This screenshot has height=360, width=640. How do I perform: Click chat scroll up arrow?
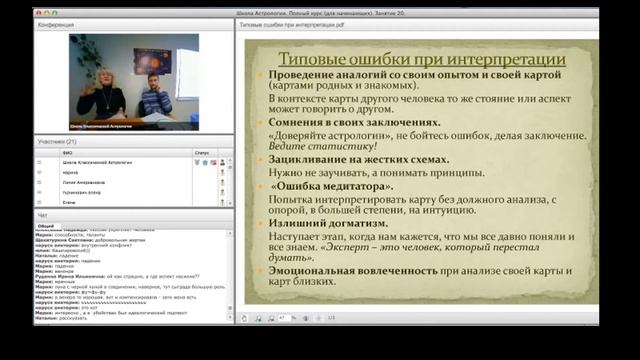pos(230,233)
